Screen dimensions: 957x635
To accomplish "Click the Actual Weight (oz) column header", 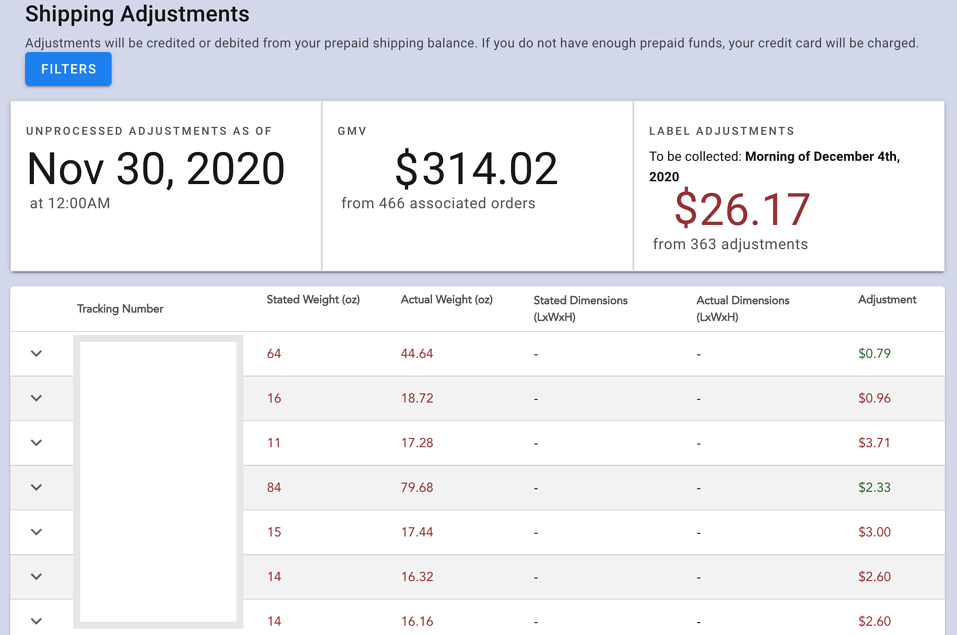I will tap(447, 300).
